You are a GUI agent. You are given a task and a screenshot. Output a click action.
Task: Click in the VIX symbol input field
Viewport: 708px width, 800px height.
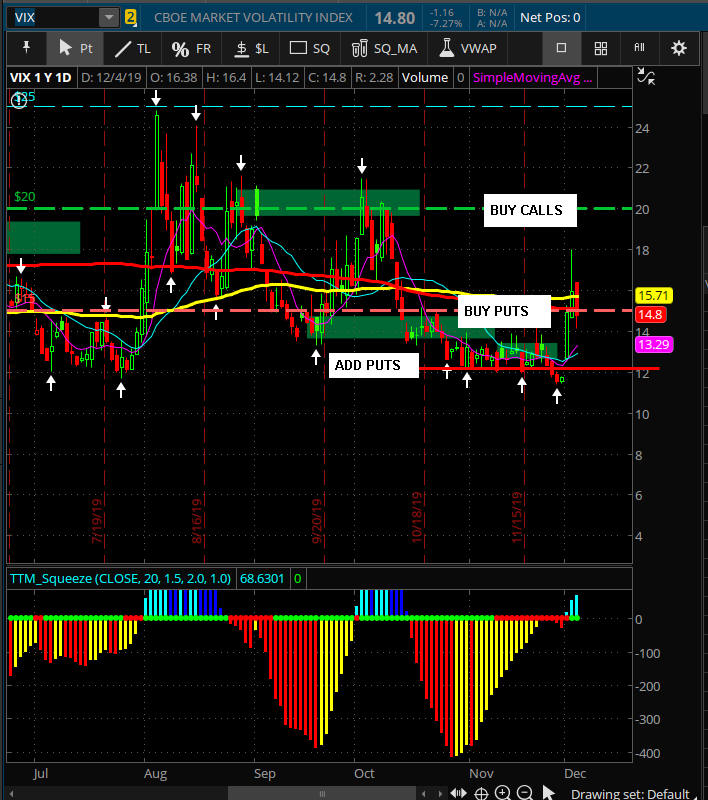pyautogui.click(x=50, y=17)
